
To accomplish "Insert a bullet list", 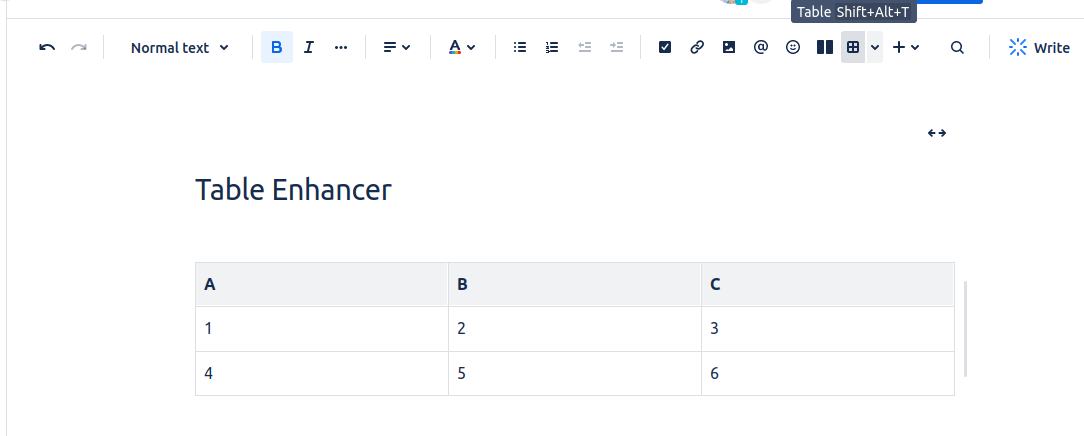I will (x=520, y=47).
